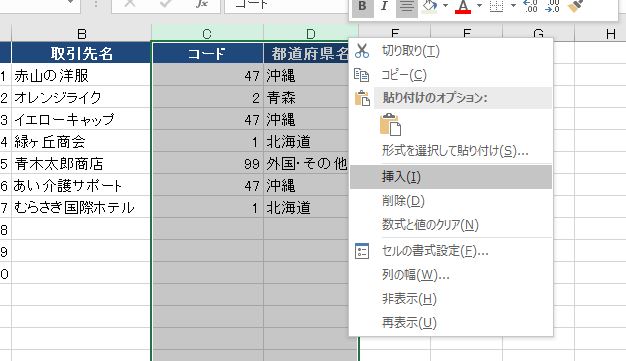This screenshot has width=626, height=361.
Task: Select 削除(D) in context menu
Action: point(451,201)
